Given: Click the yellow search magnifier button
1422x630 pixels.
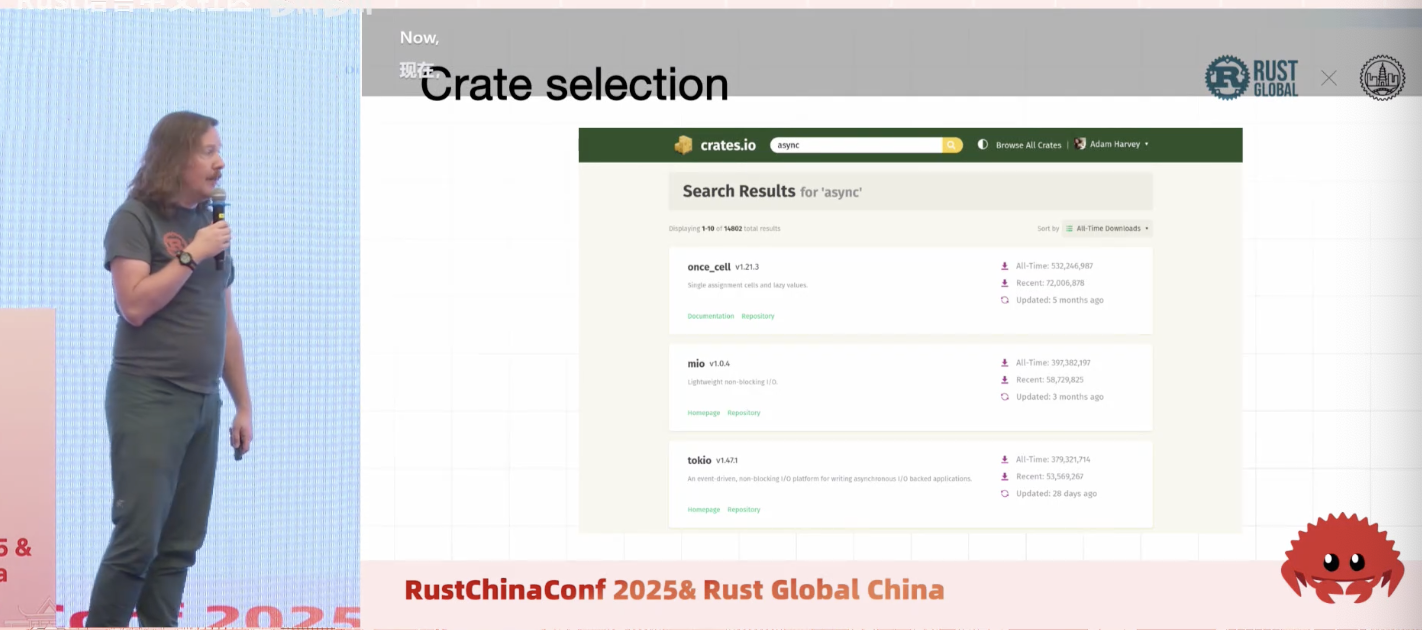Looking at the screenshot, I should [952, 145].
